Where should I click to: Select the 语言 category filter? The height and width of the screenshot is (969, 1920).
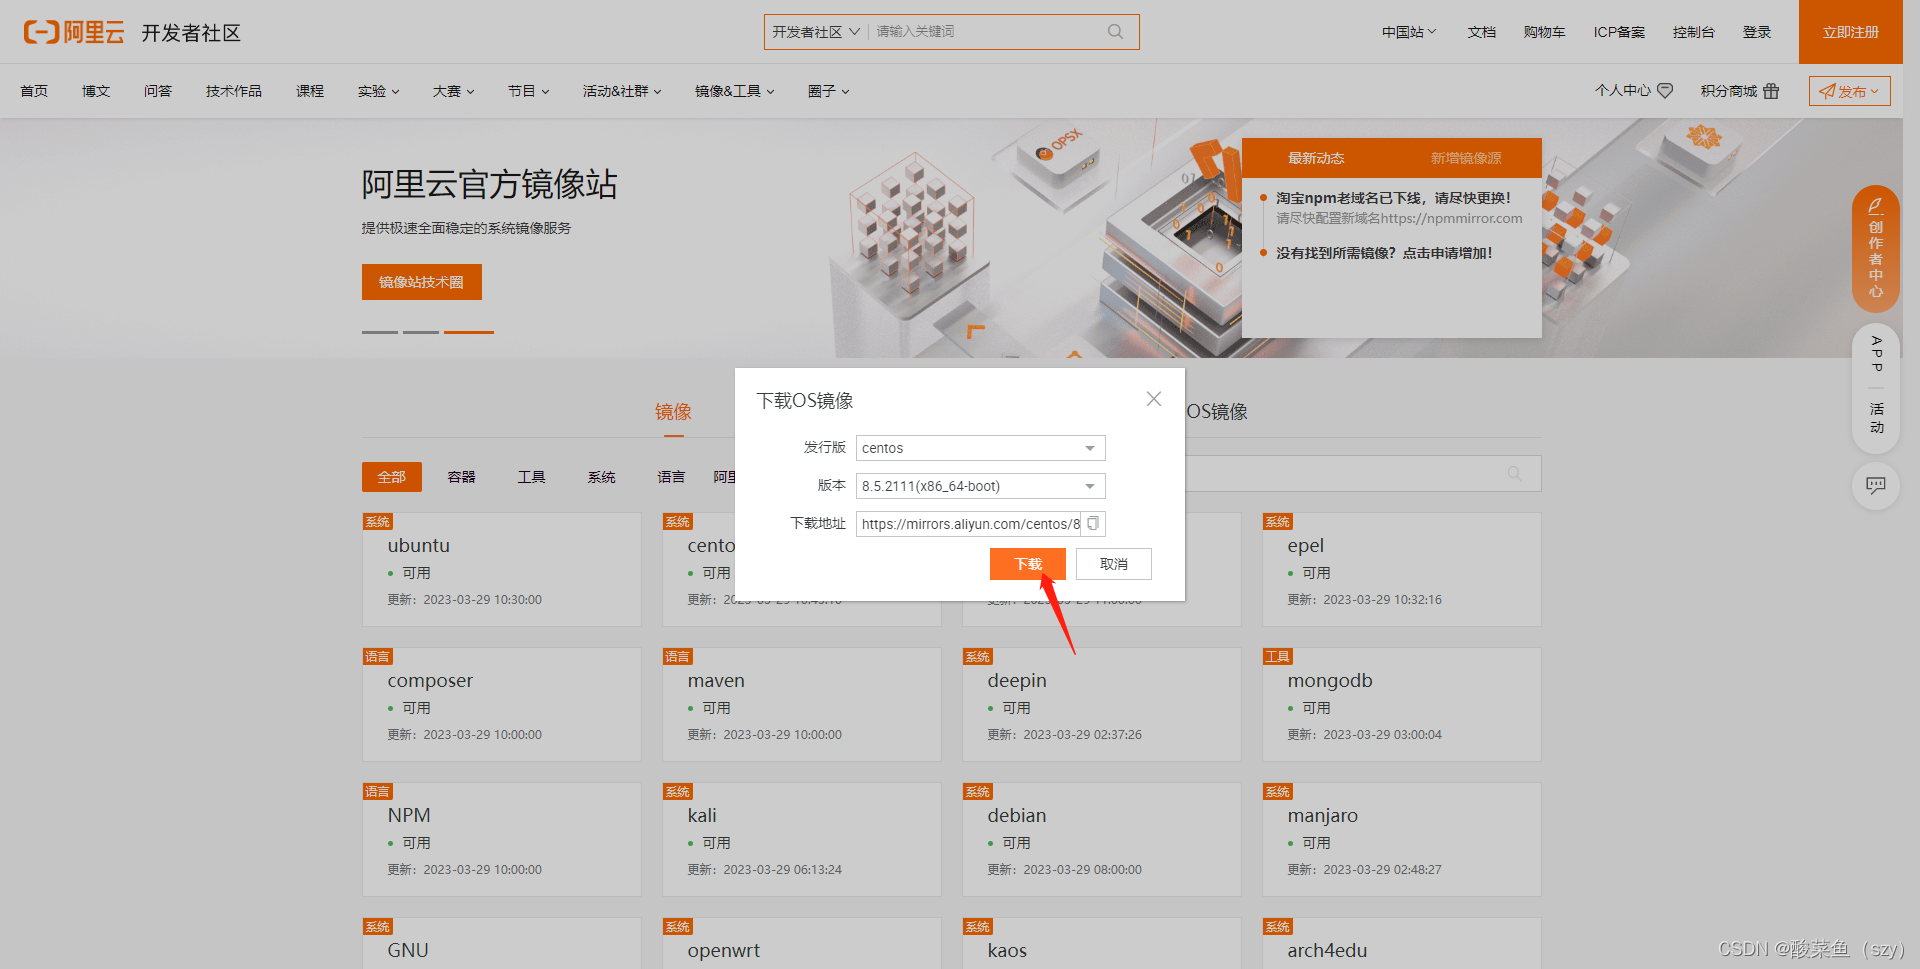(672, 477)
